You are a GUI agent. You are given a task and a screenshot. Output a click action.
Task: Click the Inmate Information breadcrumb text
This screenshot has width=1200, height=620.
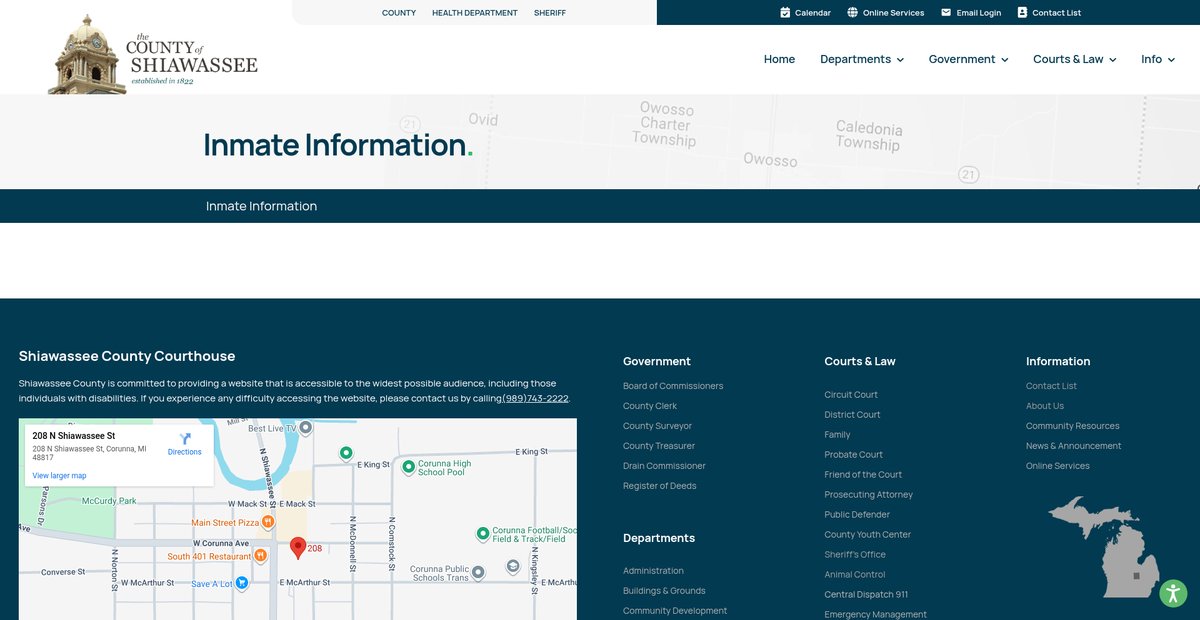(x=261, y=206)
